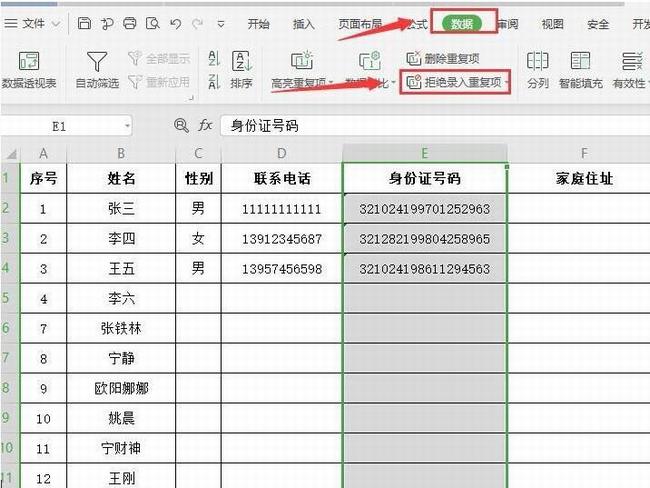Click the export-to-PDF icon next to Save

pyautogui.click(x=107, y=24)
